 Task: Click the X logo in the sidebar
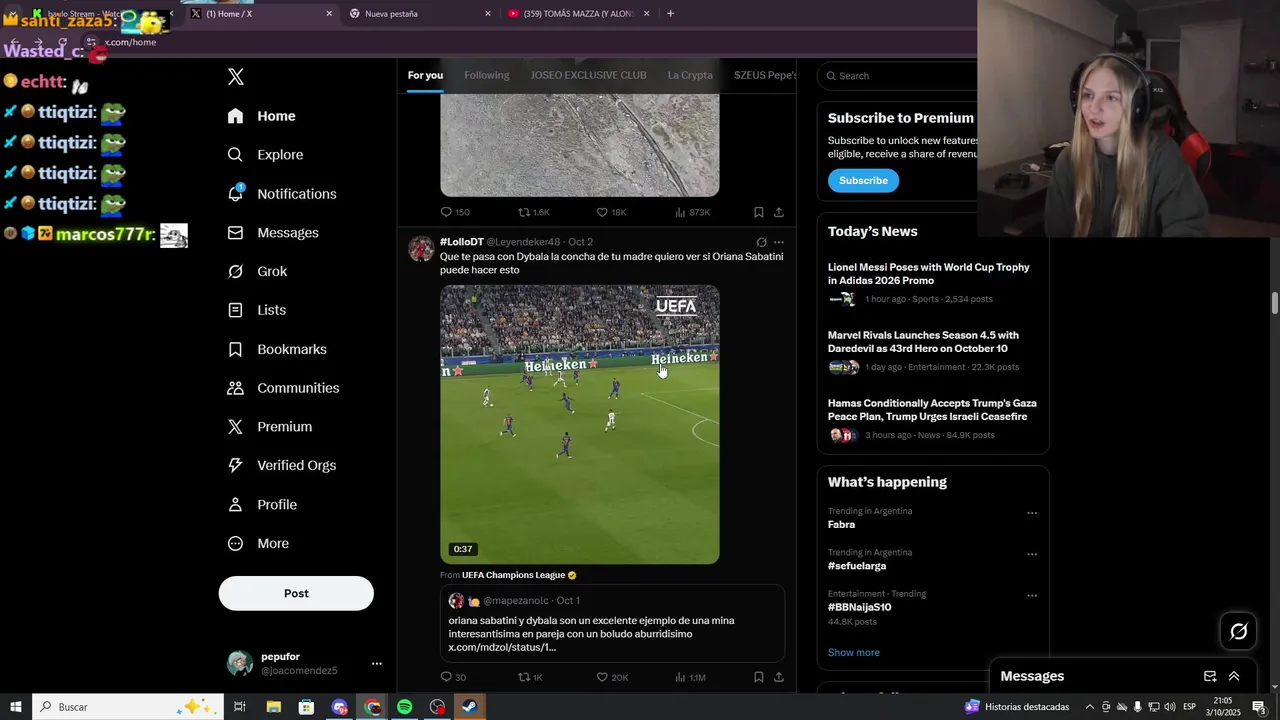[235, 77]
